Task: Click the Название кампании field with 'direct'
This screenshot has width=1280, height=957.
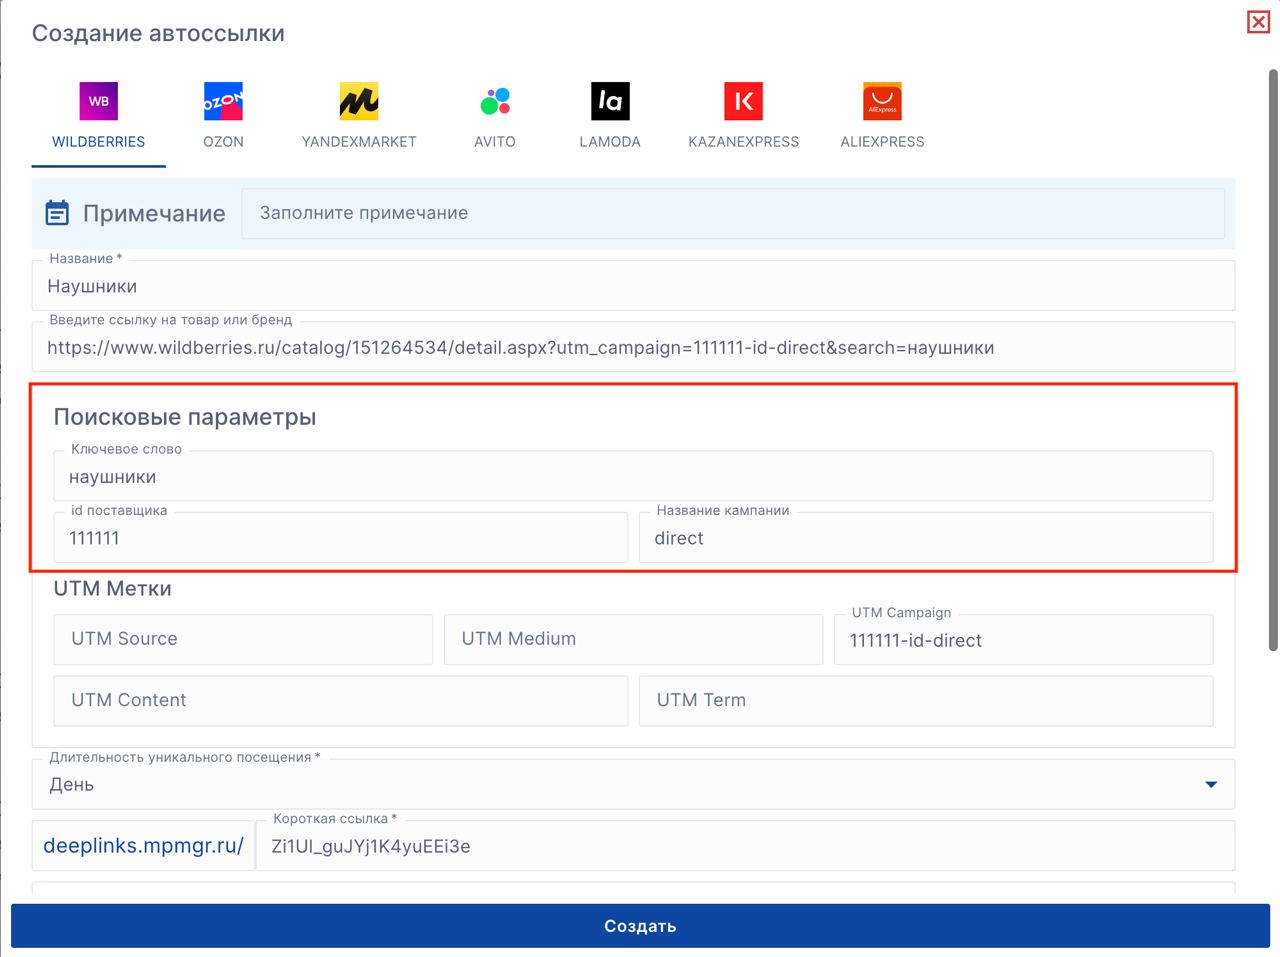Action: (925, 538)
